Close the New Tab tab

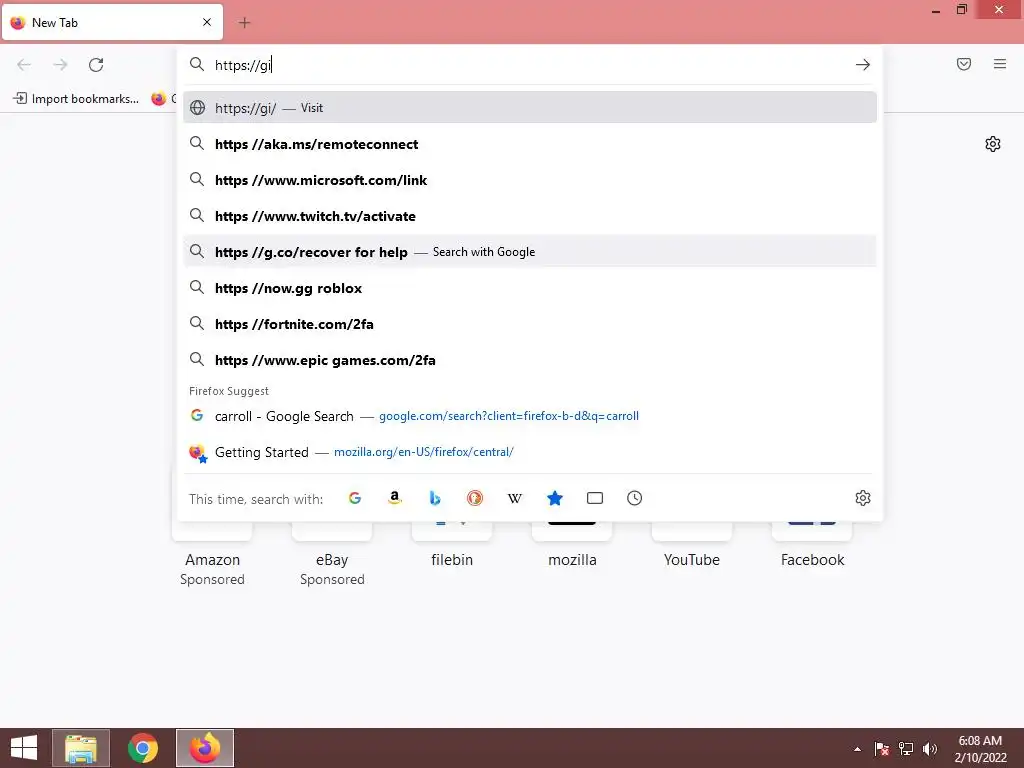click(207, 22)
